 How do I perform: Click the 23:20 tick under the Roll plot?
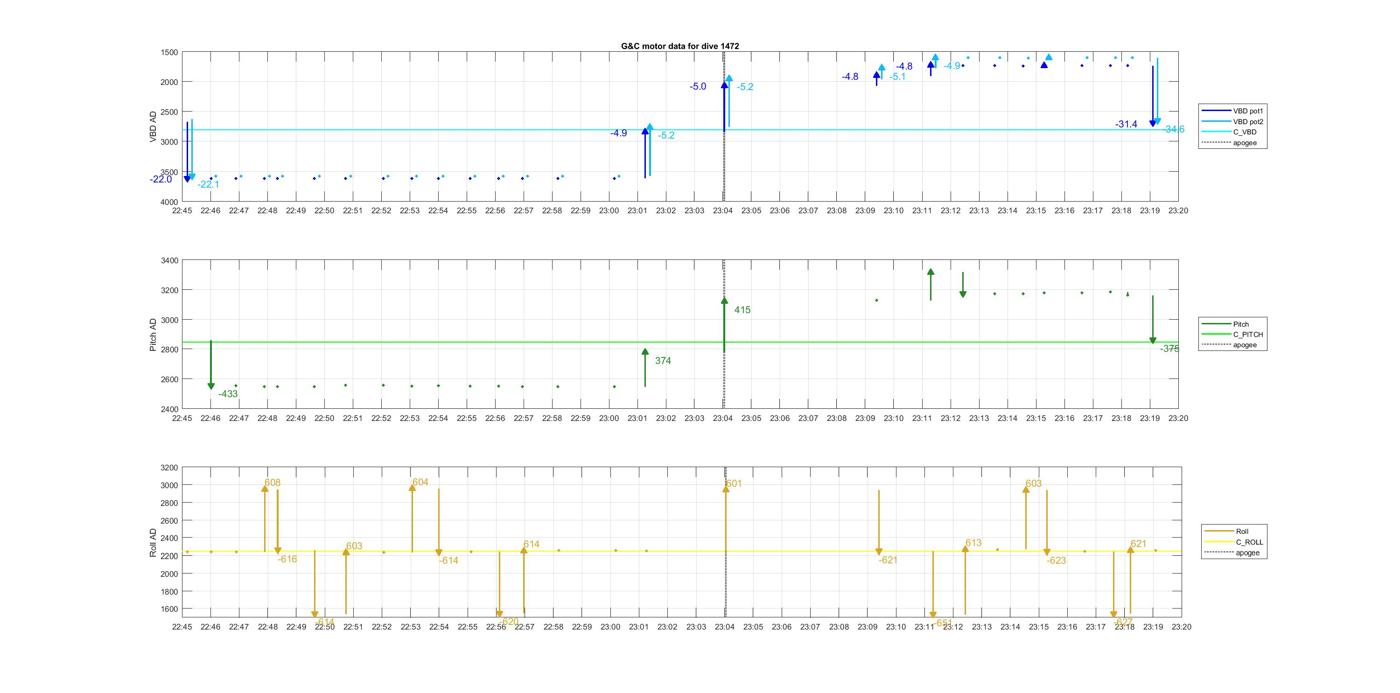1180,627
